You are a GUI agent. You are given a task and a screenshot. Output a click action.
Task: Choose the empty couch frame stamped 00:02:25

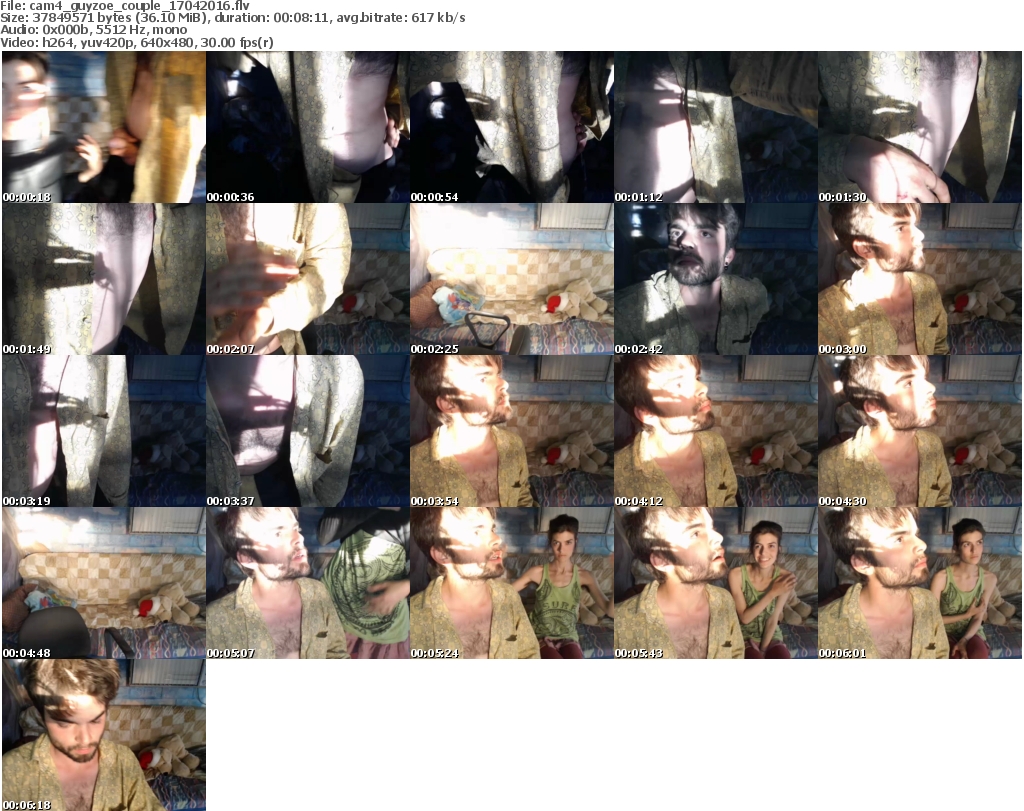512,279
